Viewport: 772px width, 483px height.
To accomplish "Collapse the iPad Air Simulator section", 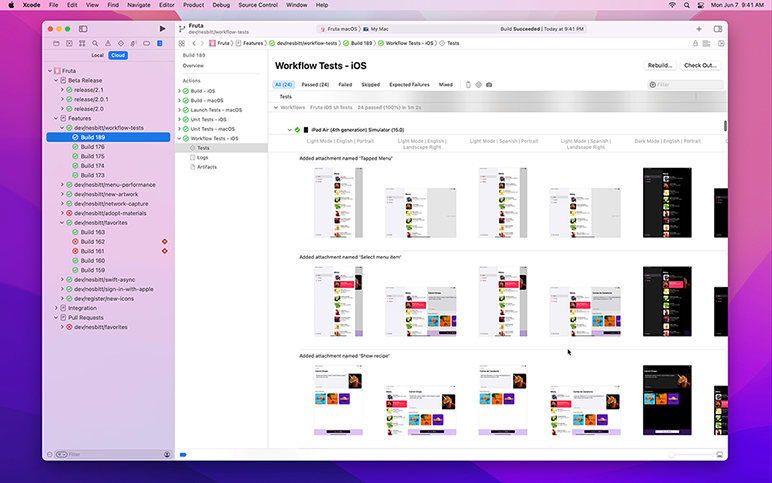I will pyautogui.click(x=289, y=130).
